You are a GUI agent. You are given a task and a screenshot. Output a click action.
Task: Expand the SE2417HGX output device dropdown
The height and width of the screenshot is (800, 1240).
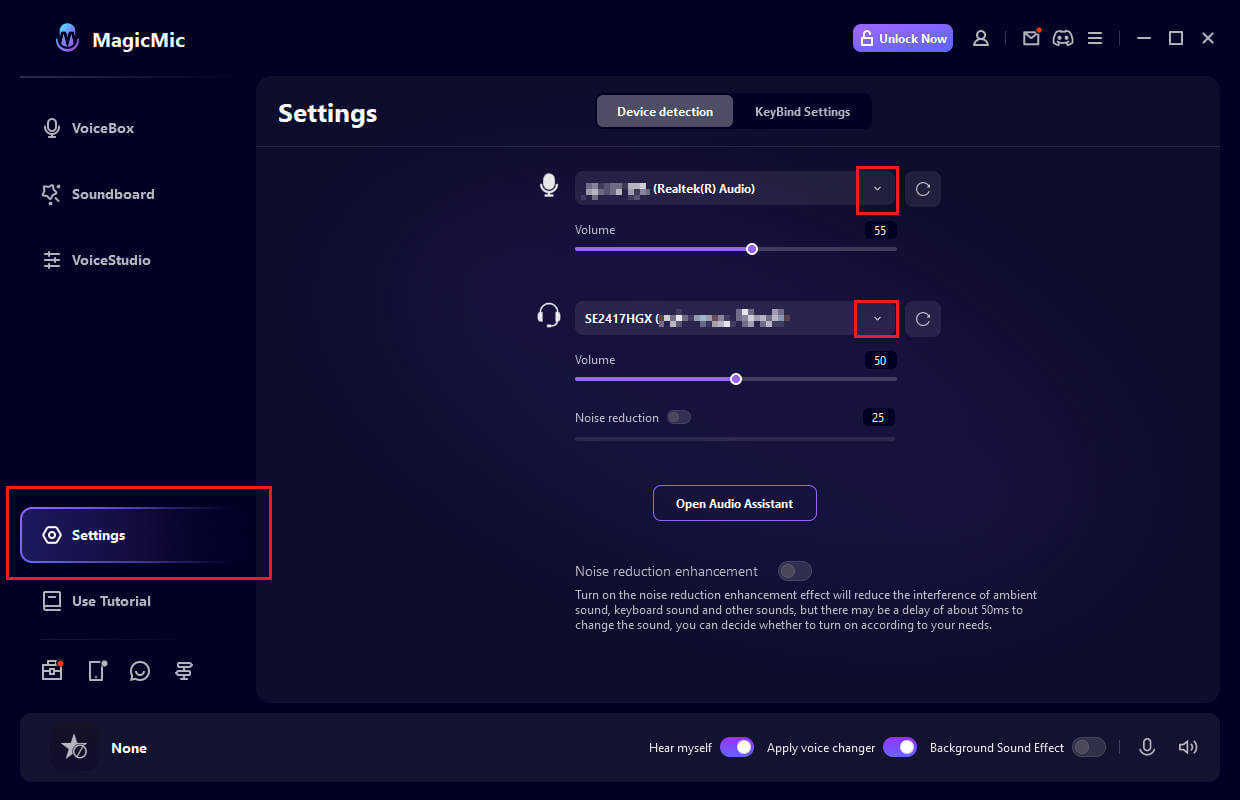pos(877,318)
